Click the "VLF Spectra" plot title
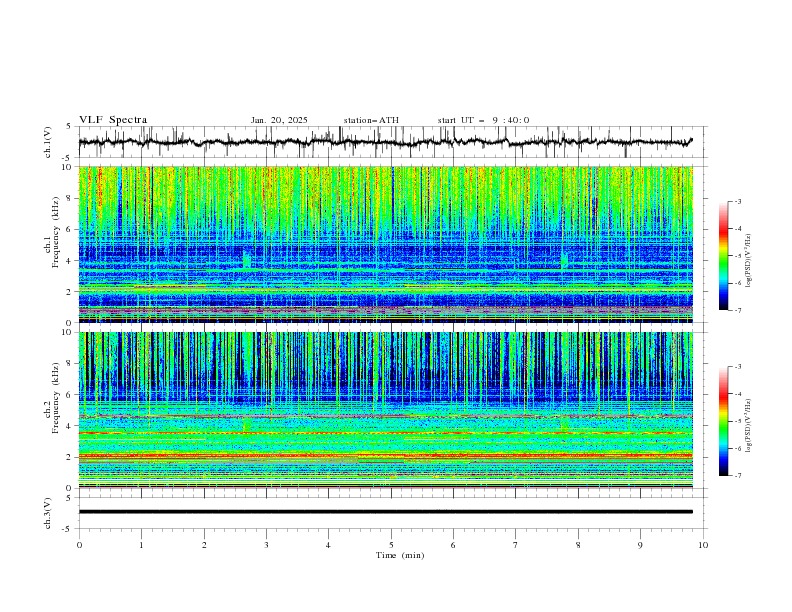The height and width of the screenshot is (612, 792). click(x=113, y=120)
